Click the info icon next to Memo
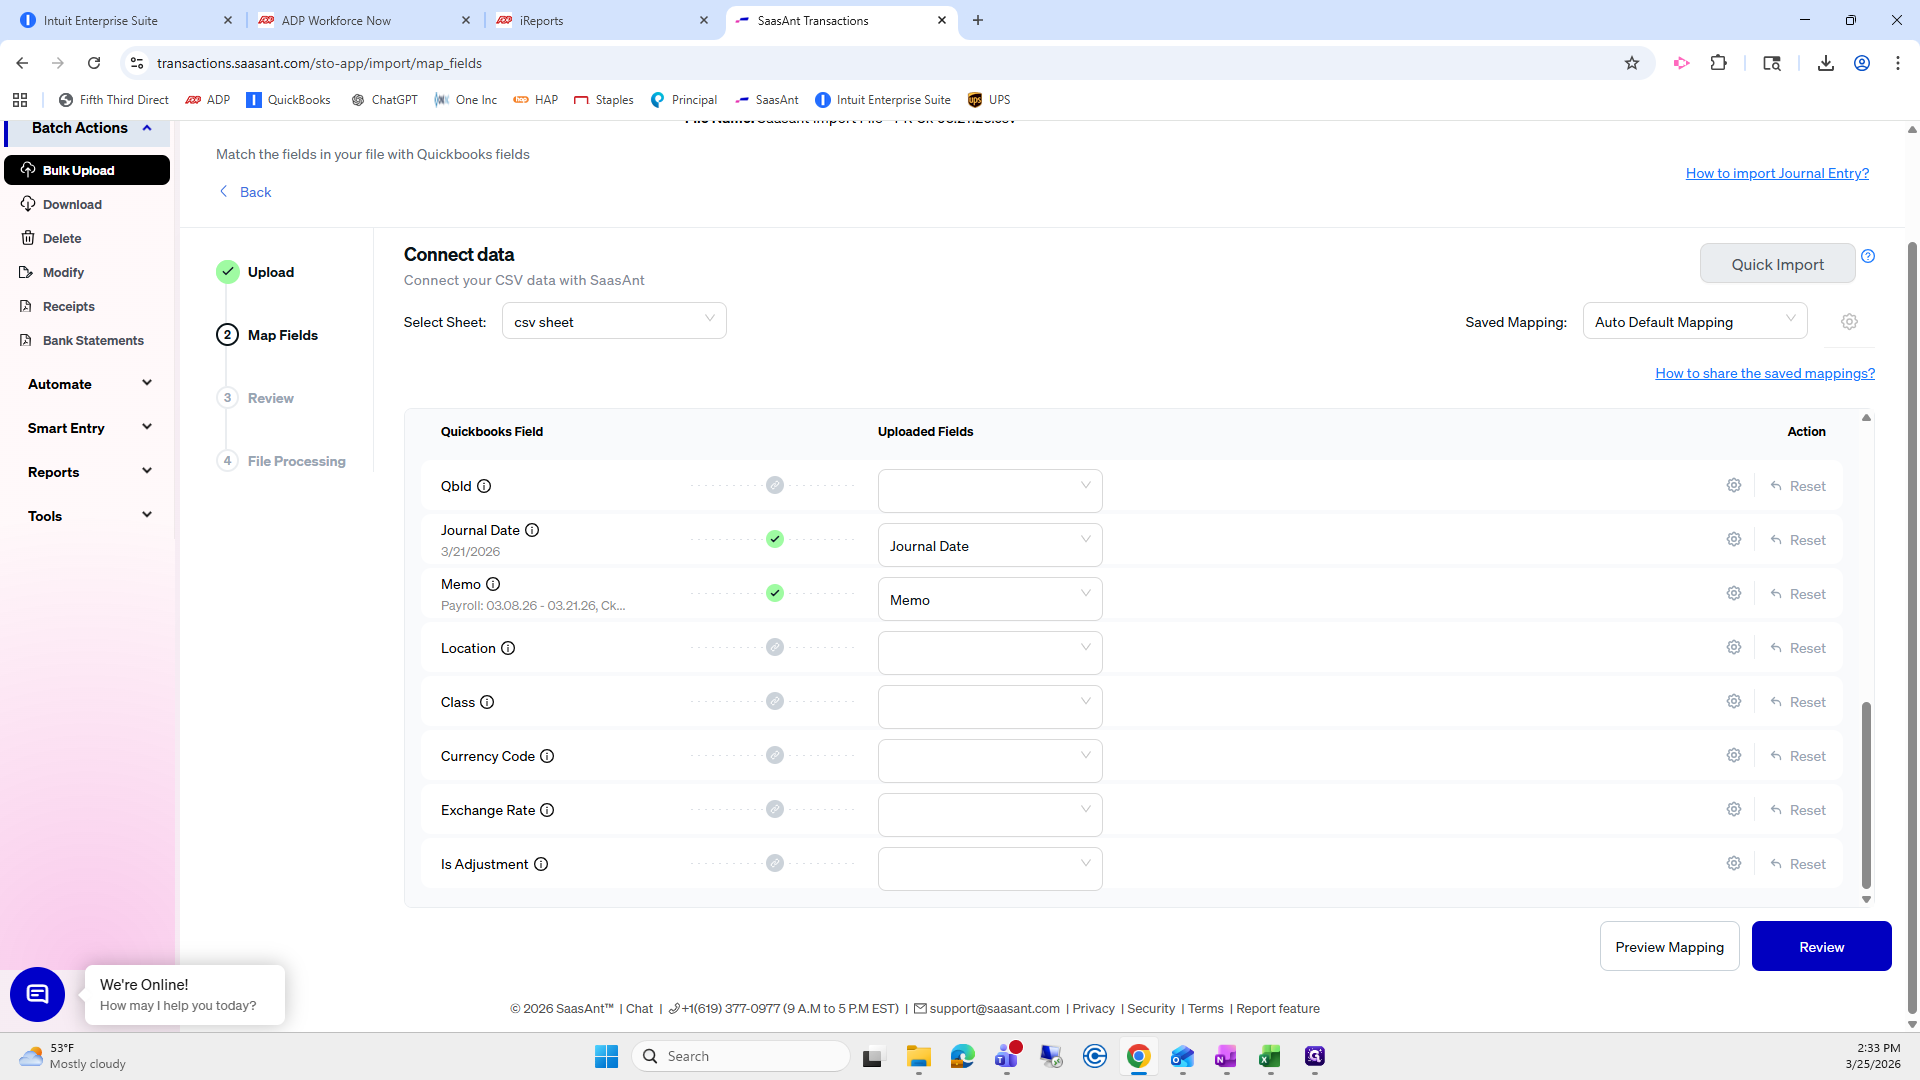Viewport: 1920px width, 1080px height. coord(493,584)
